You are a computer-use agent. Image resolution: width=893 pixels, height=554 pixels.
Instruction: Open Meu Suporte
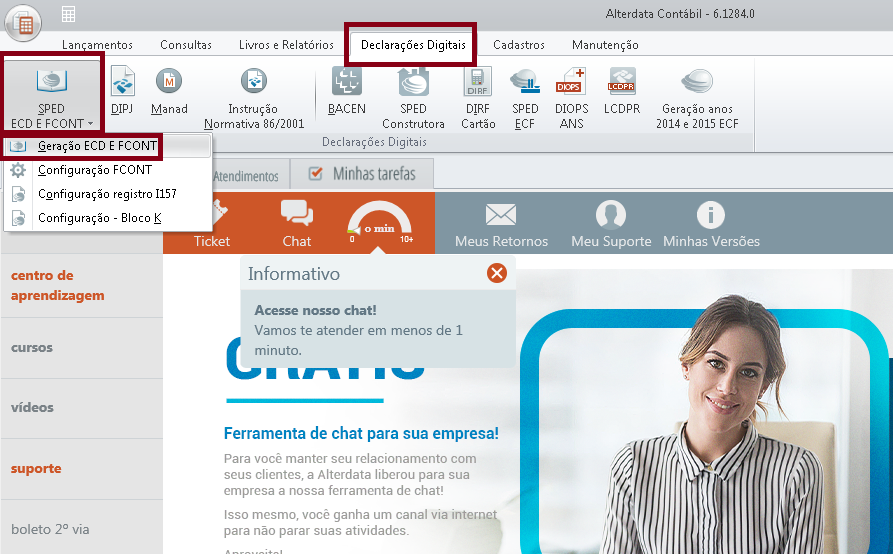(x=611, y=224)
